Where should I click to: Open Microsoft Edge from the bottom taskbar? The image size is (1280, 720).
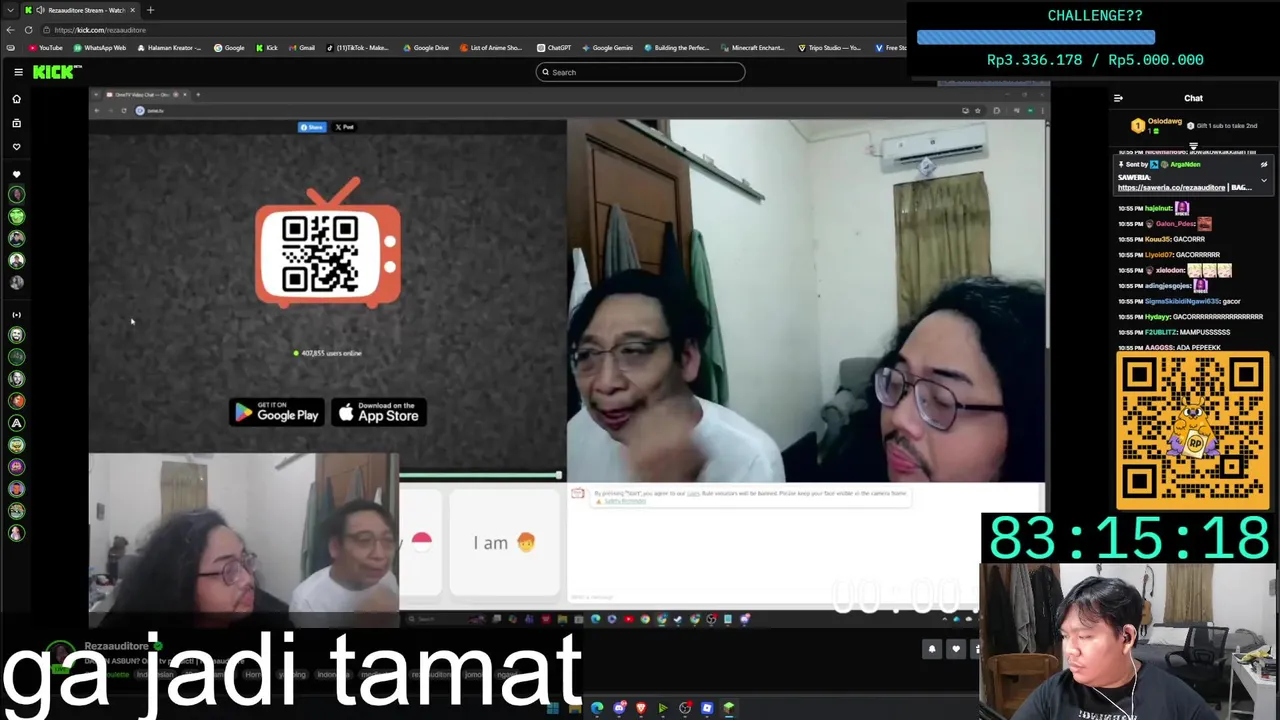(597, 709)
